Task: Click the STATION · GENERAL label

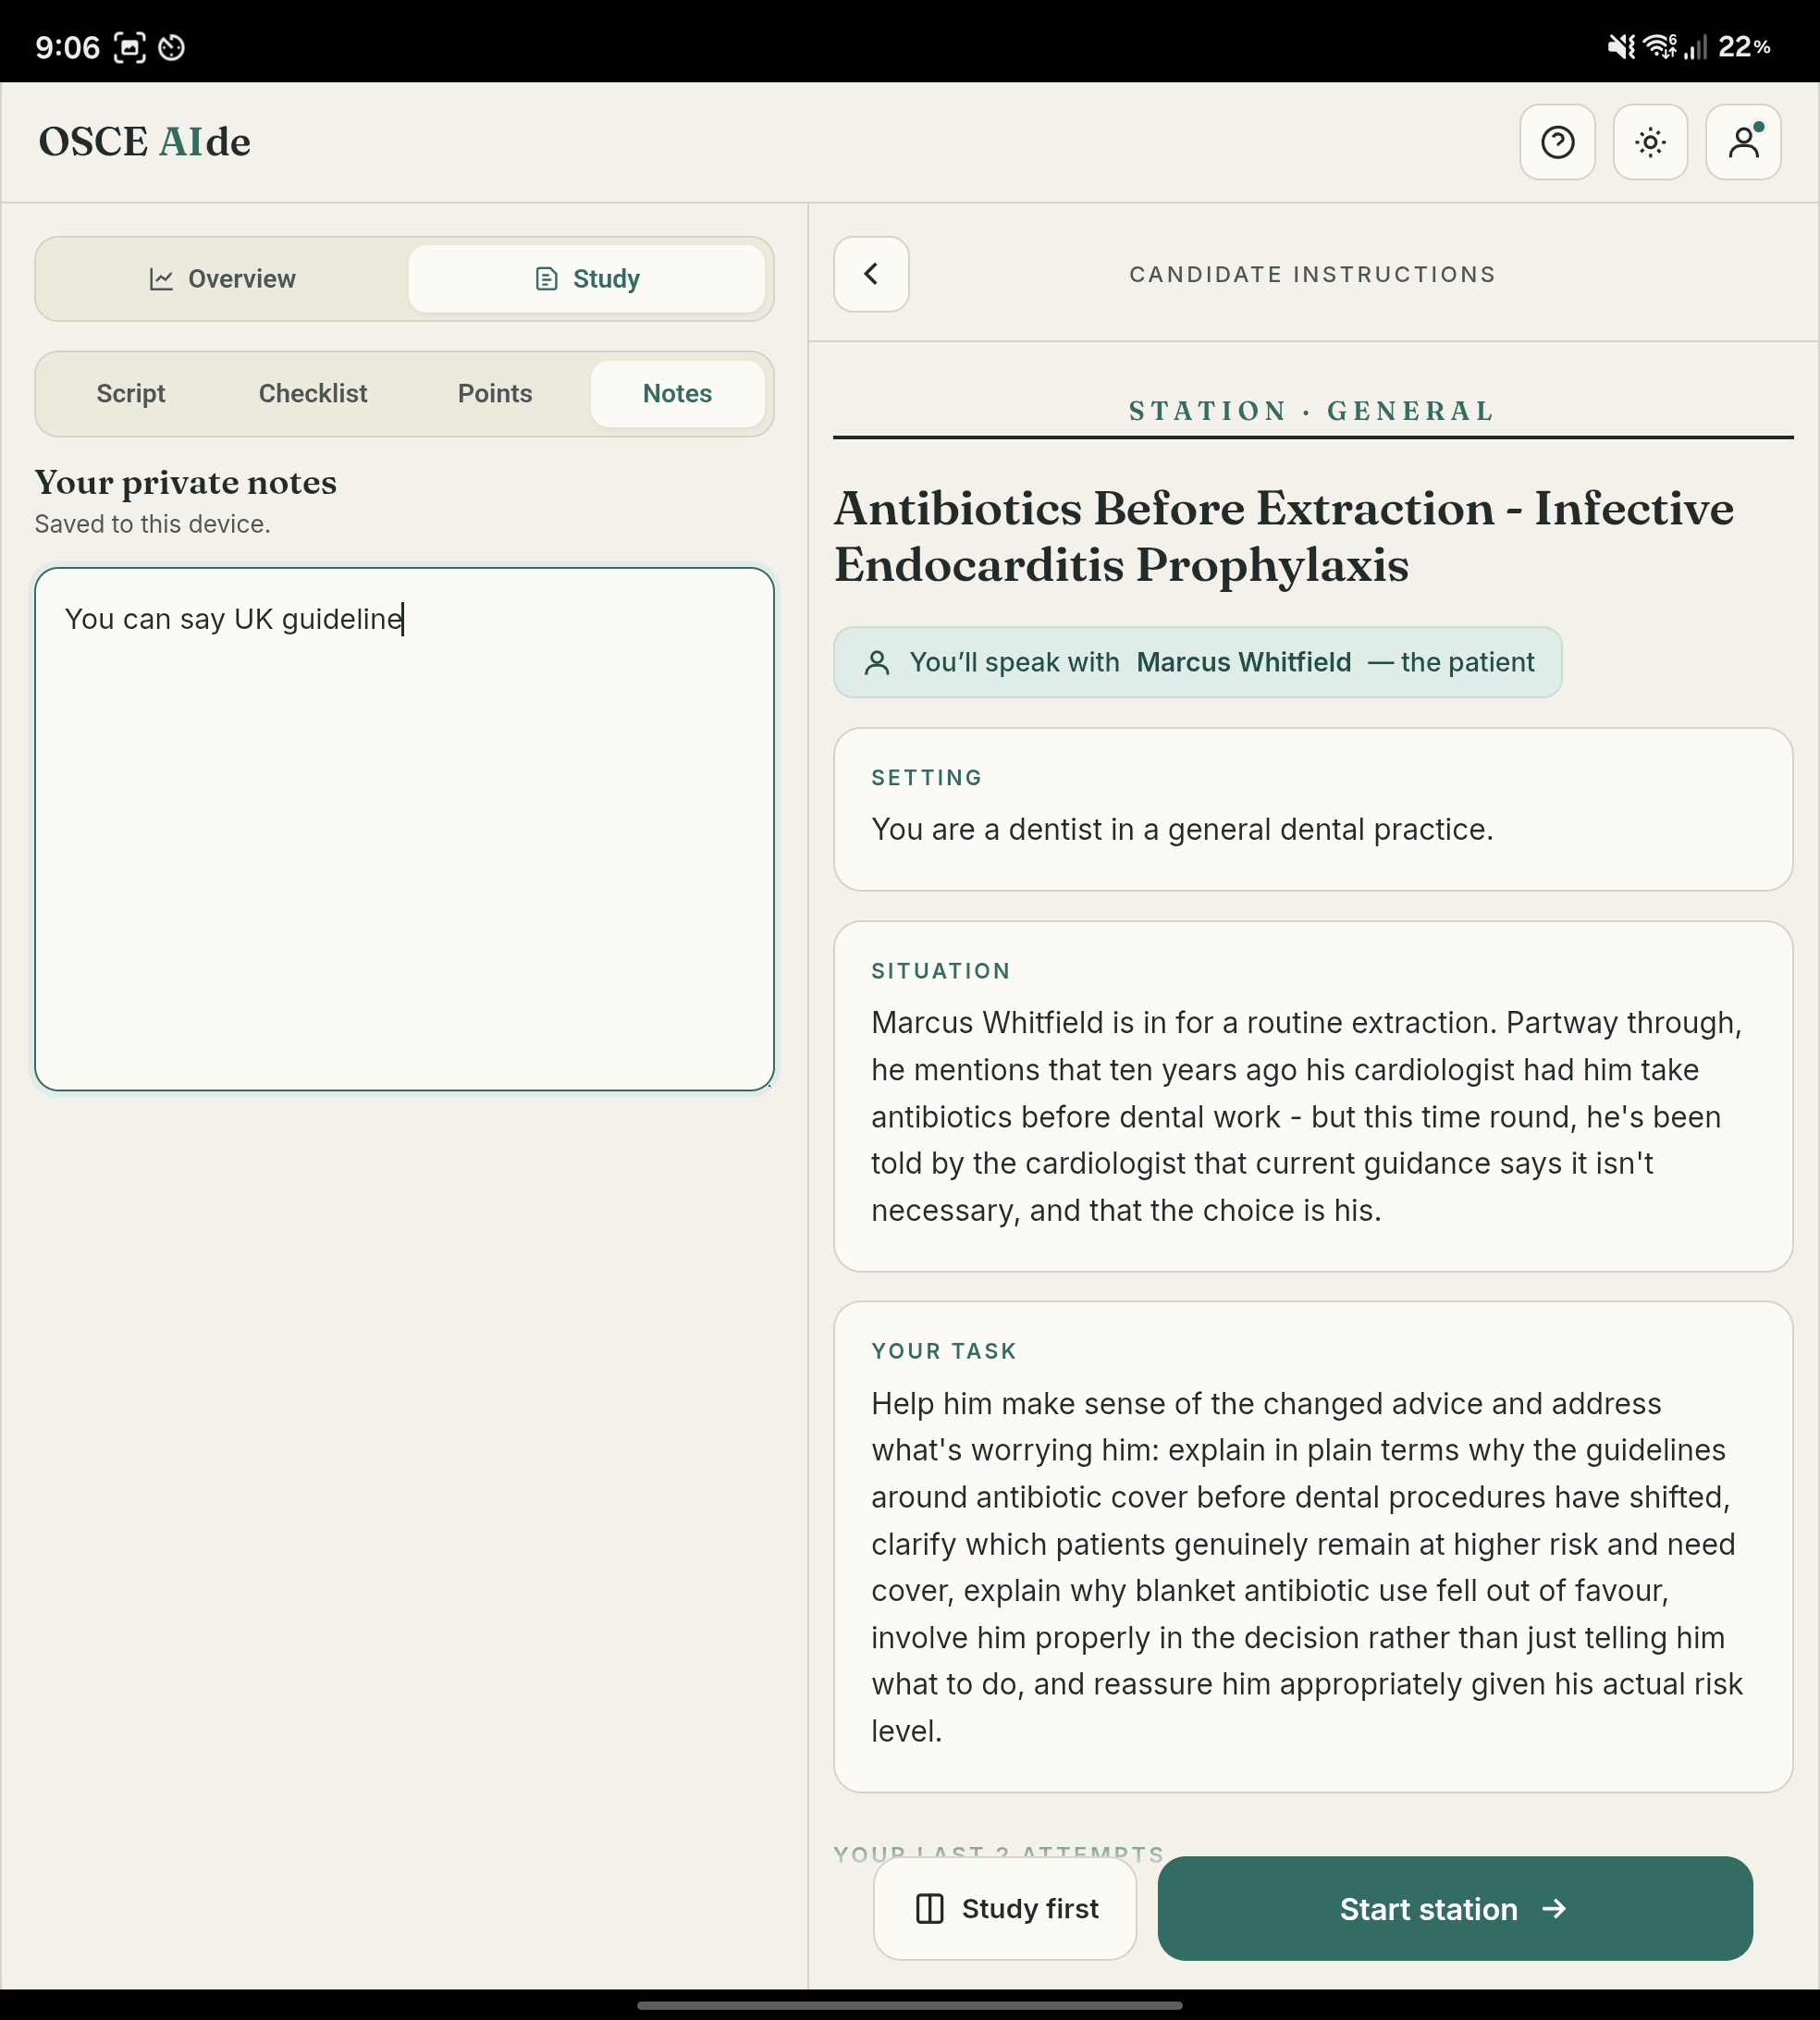Action: [1312, 411]
